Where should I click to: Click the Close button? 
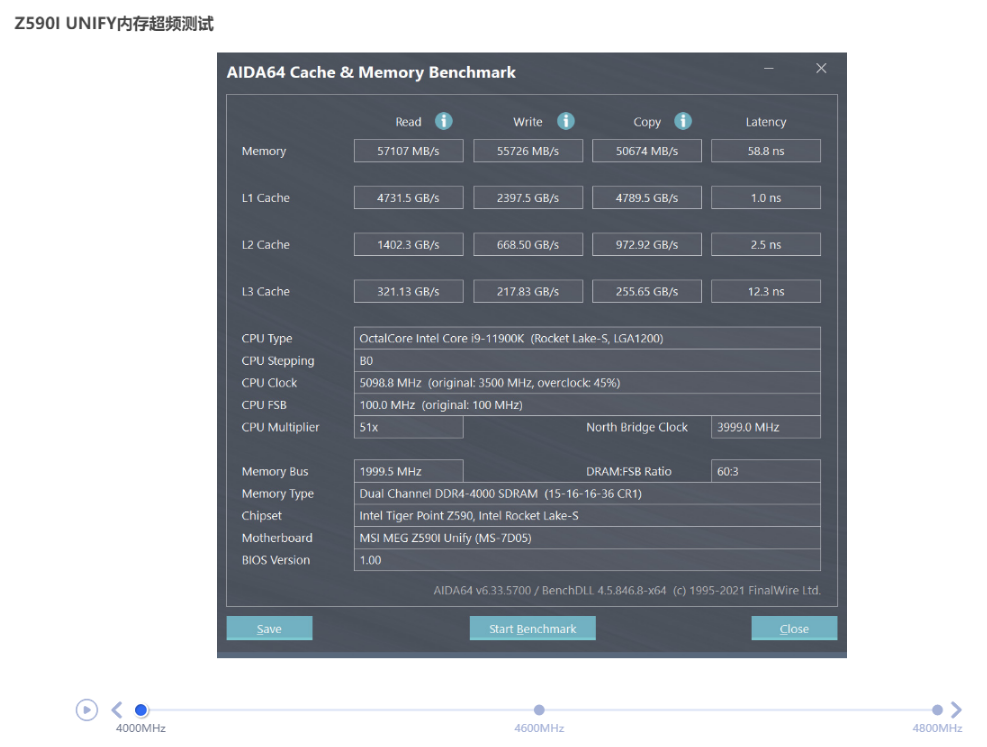point(794,628)
